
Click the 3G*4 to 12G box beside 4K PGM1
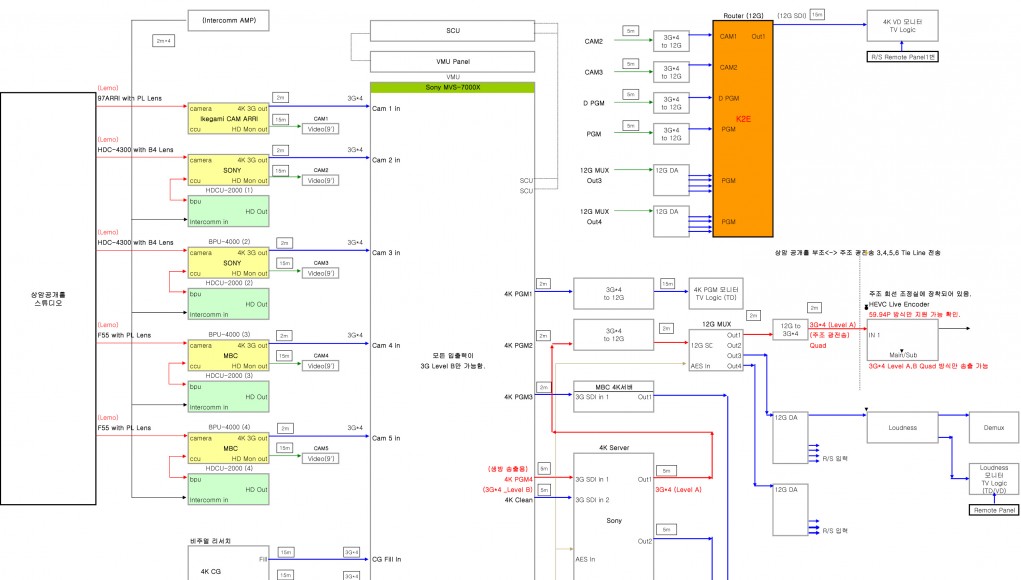point(613,294)
